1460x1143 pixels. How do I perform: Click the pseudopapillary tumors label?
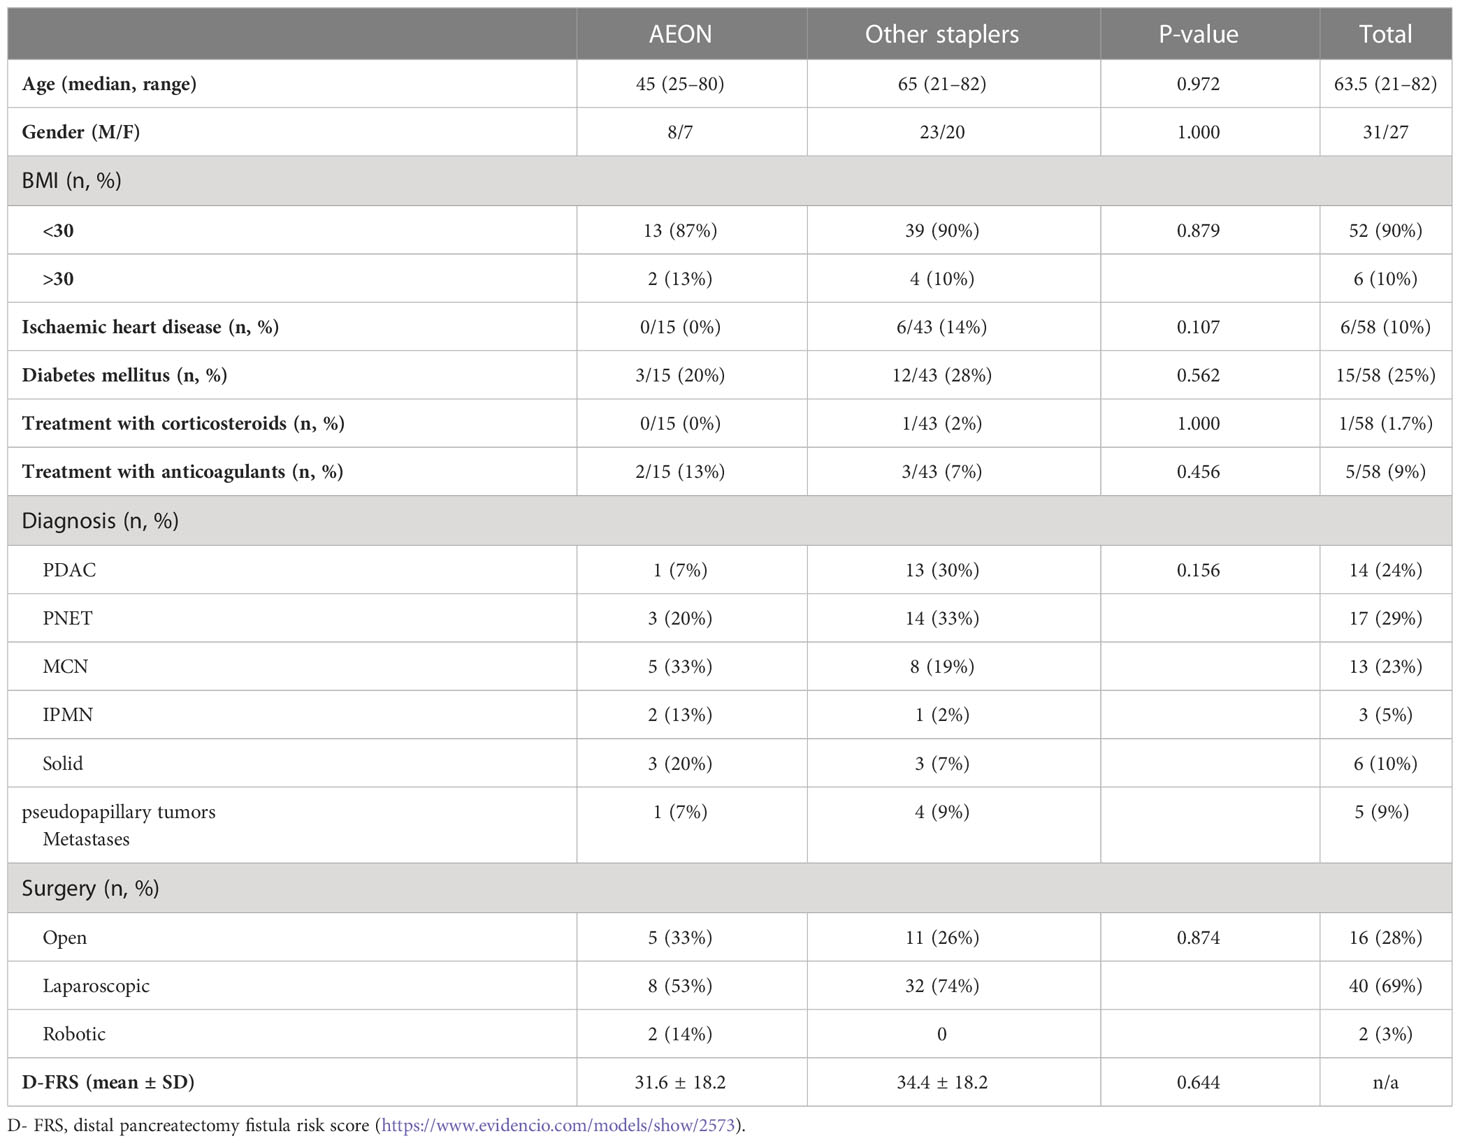[x=119, y=812]
